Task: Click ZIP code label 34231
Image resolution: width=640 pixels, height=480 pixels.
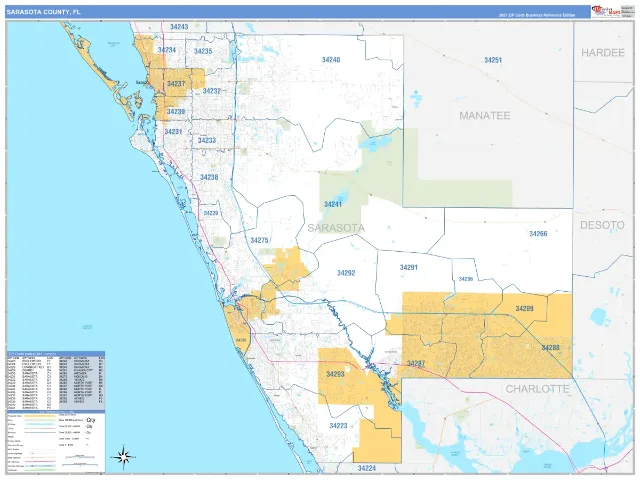Action: click(173, 132)
